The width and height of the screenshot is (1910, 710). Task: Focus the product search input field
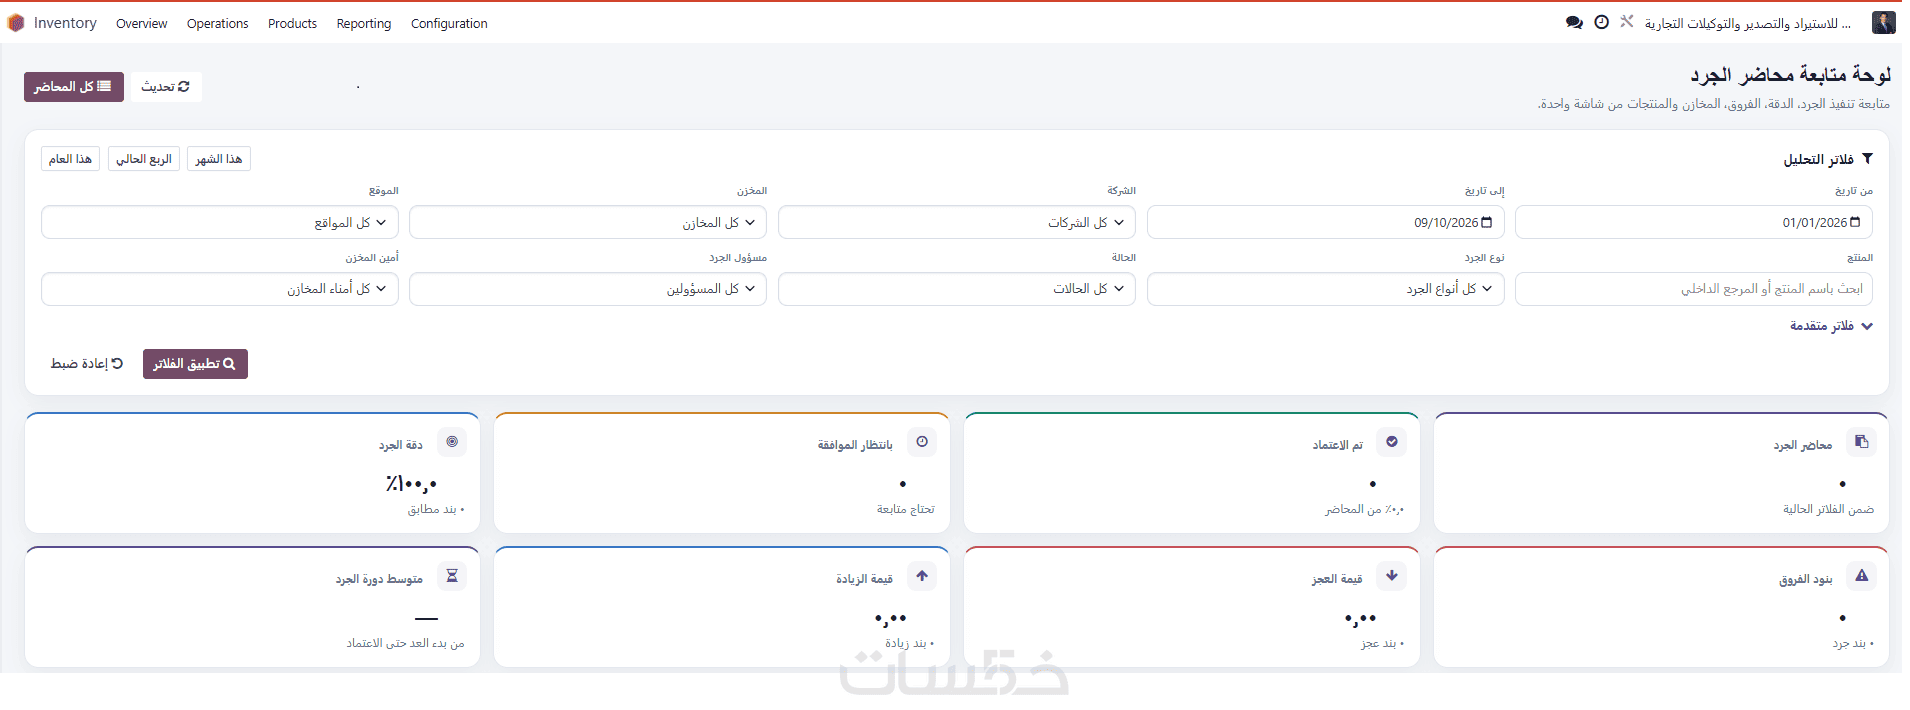(x=1694, y=289)
